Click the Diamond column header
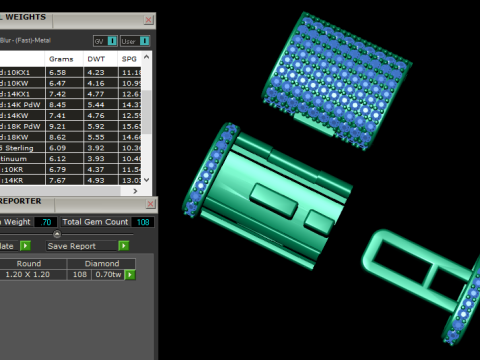Image resolution: width=480 pixels, height=360 pixels. pyautogui.click(x=102, y=264)
